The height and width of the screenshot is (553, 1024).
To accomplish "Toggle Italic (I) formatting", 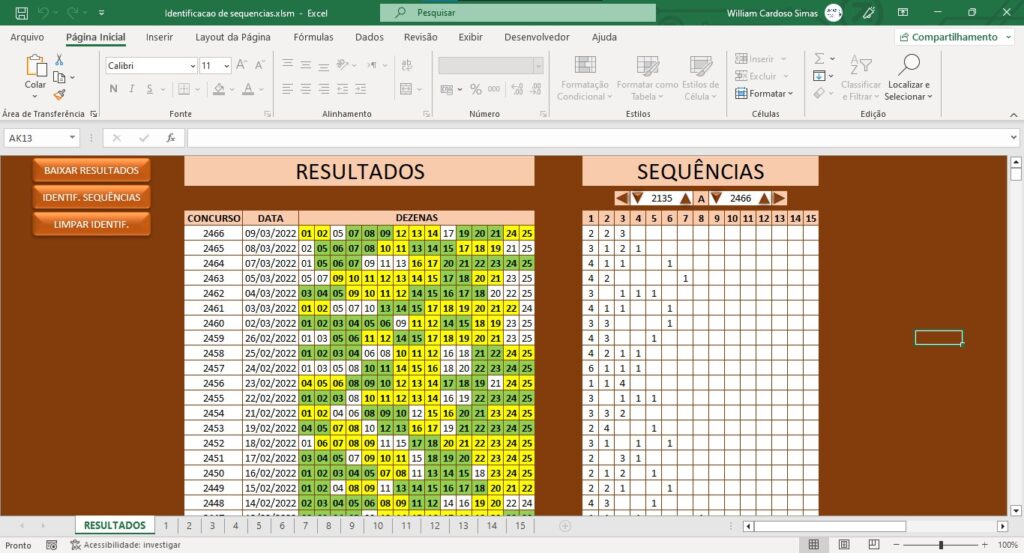I will [131, 89].
